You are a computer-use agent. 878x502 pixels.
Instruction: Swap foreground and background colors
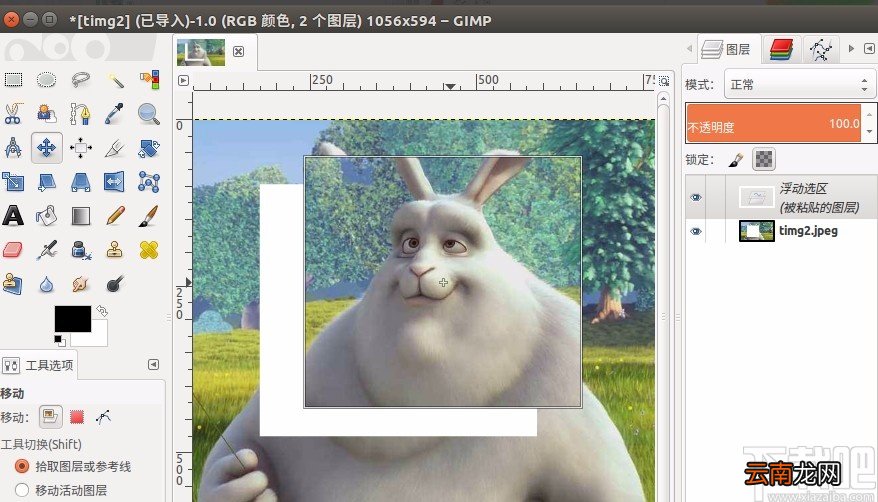[x=101, y=310]
